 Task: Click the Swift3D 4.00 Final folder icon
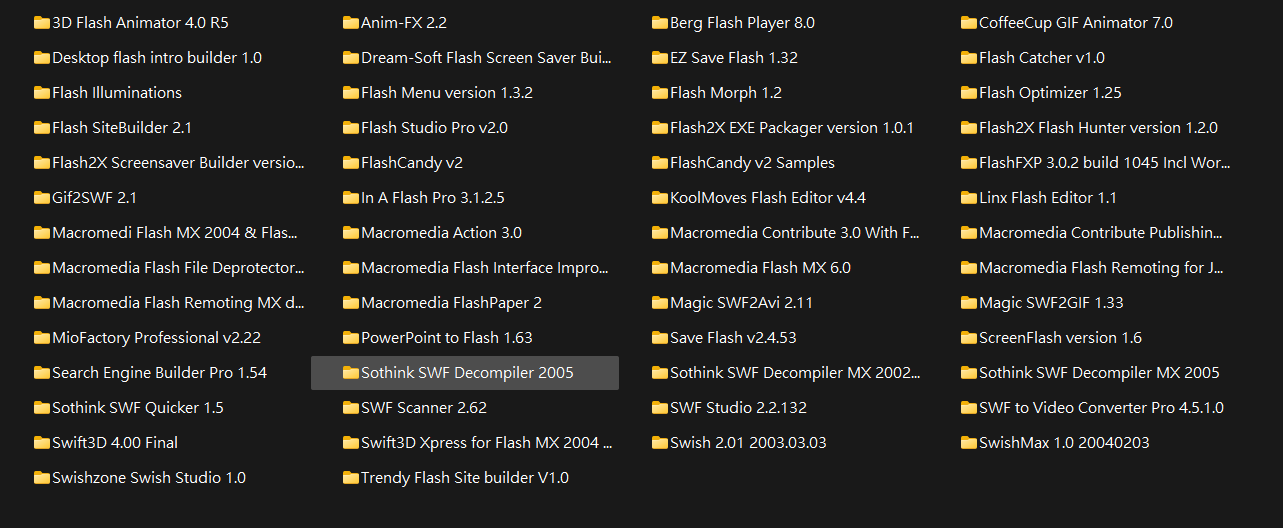coord(41,443)
